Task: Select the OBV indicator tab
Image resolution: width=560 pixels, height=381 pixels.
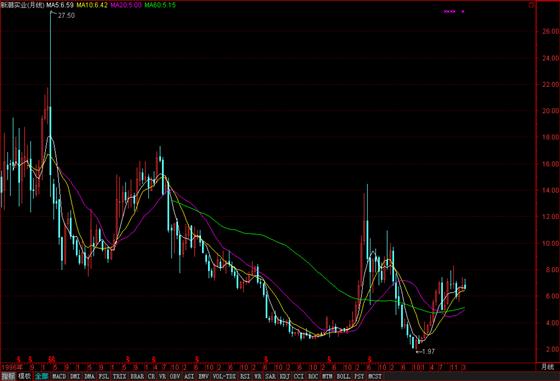Action: point(175,376)
